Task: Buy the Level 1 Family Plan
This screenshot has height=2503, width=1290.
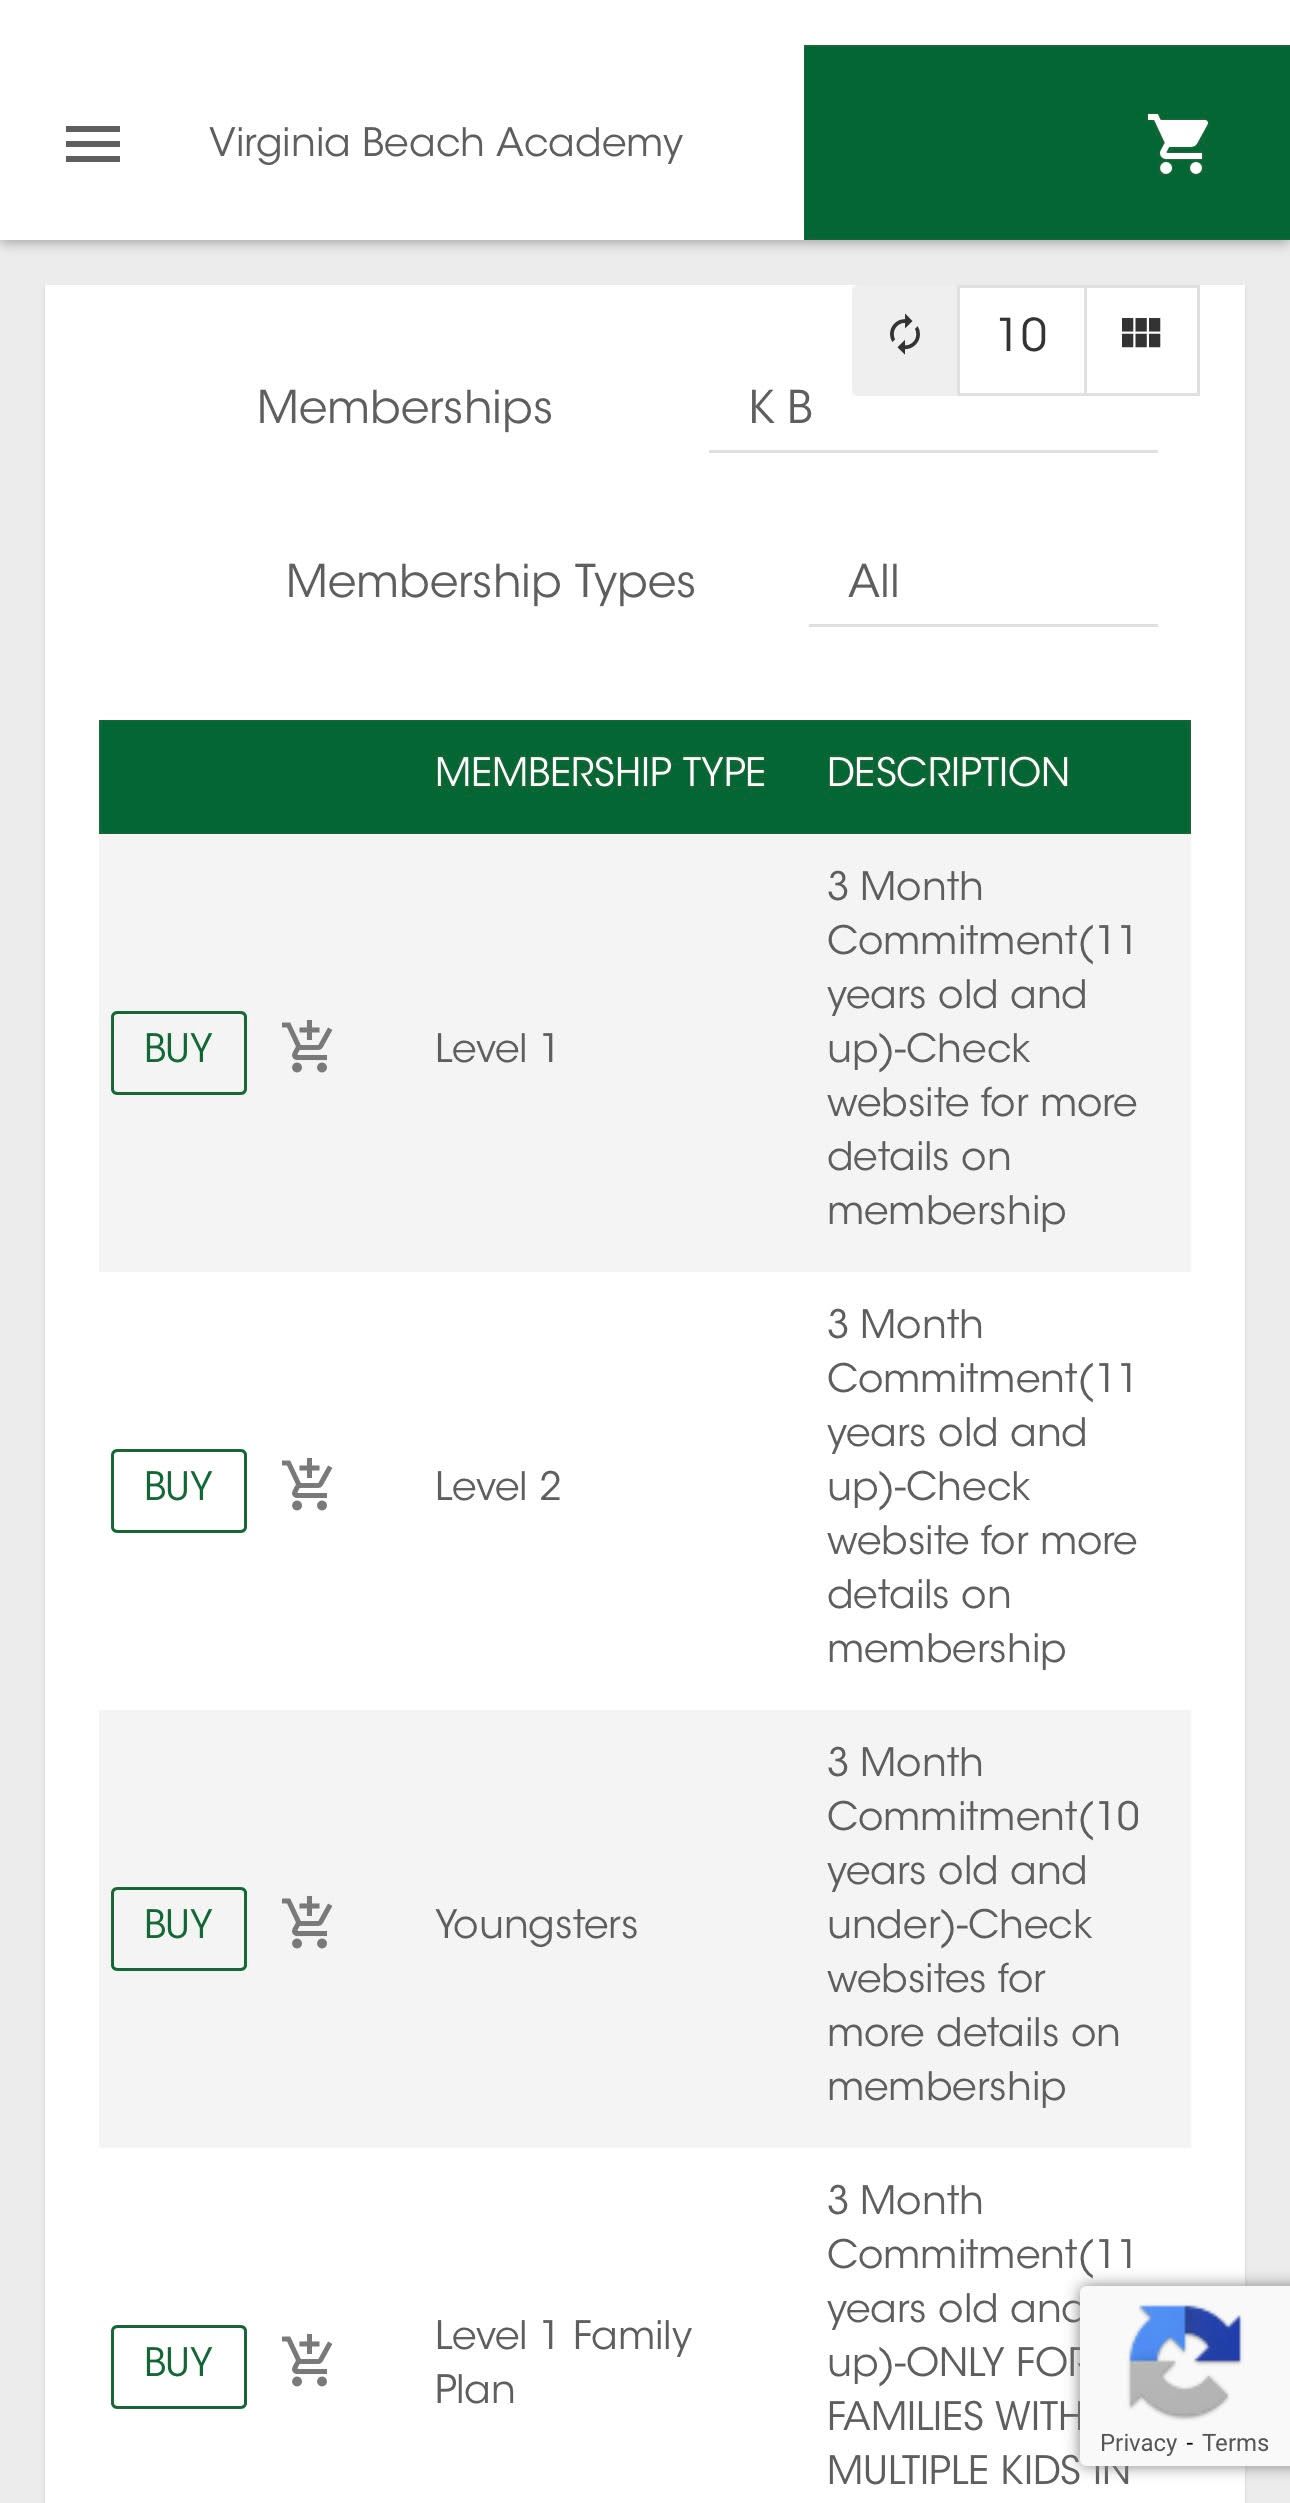Action: (178, 2365)
